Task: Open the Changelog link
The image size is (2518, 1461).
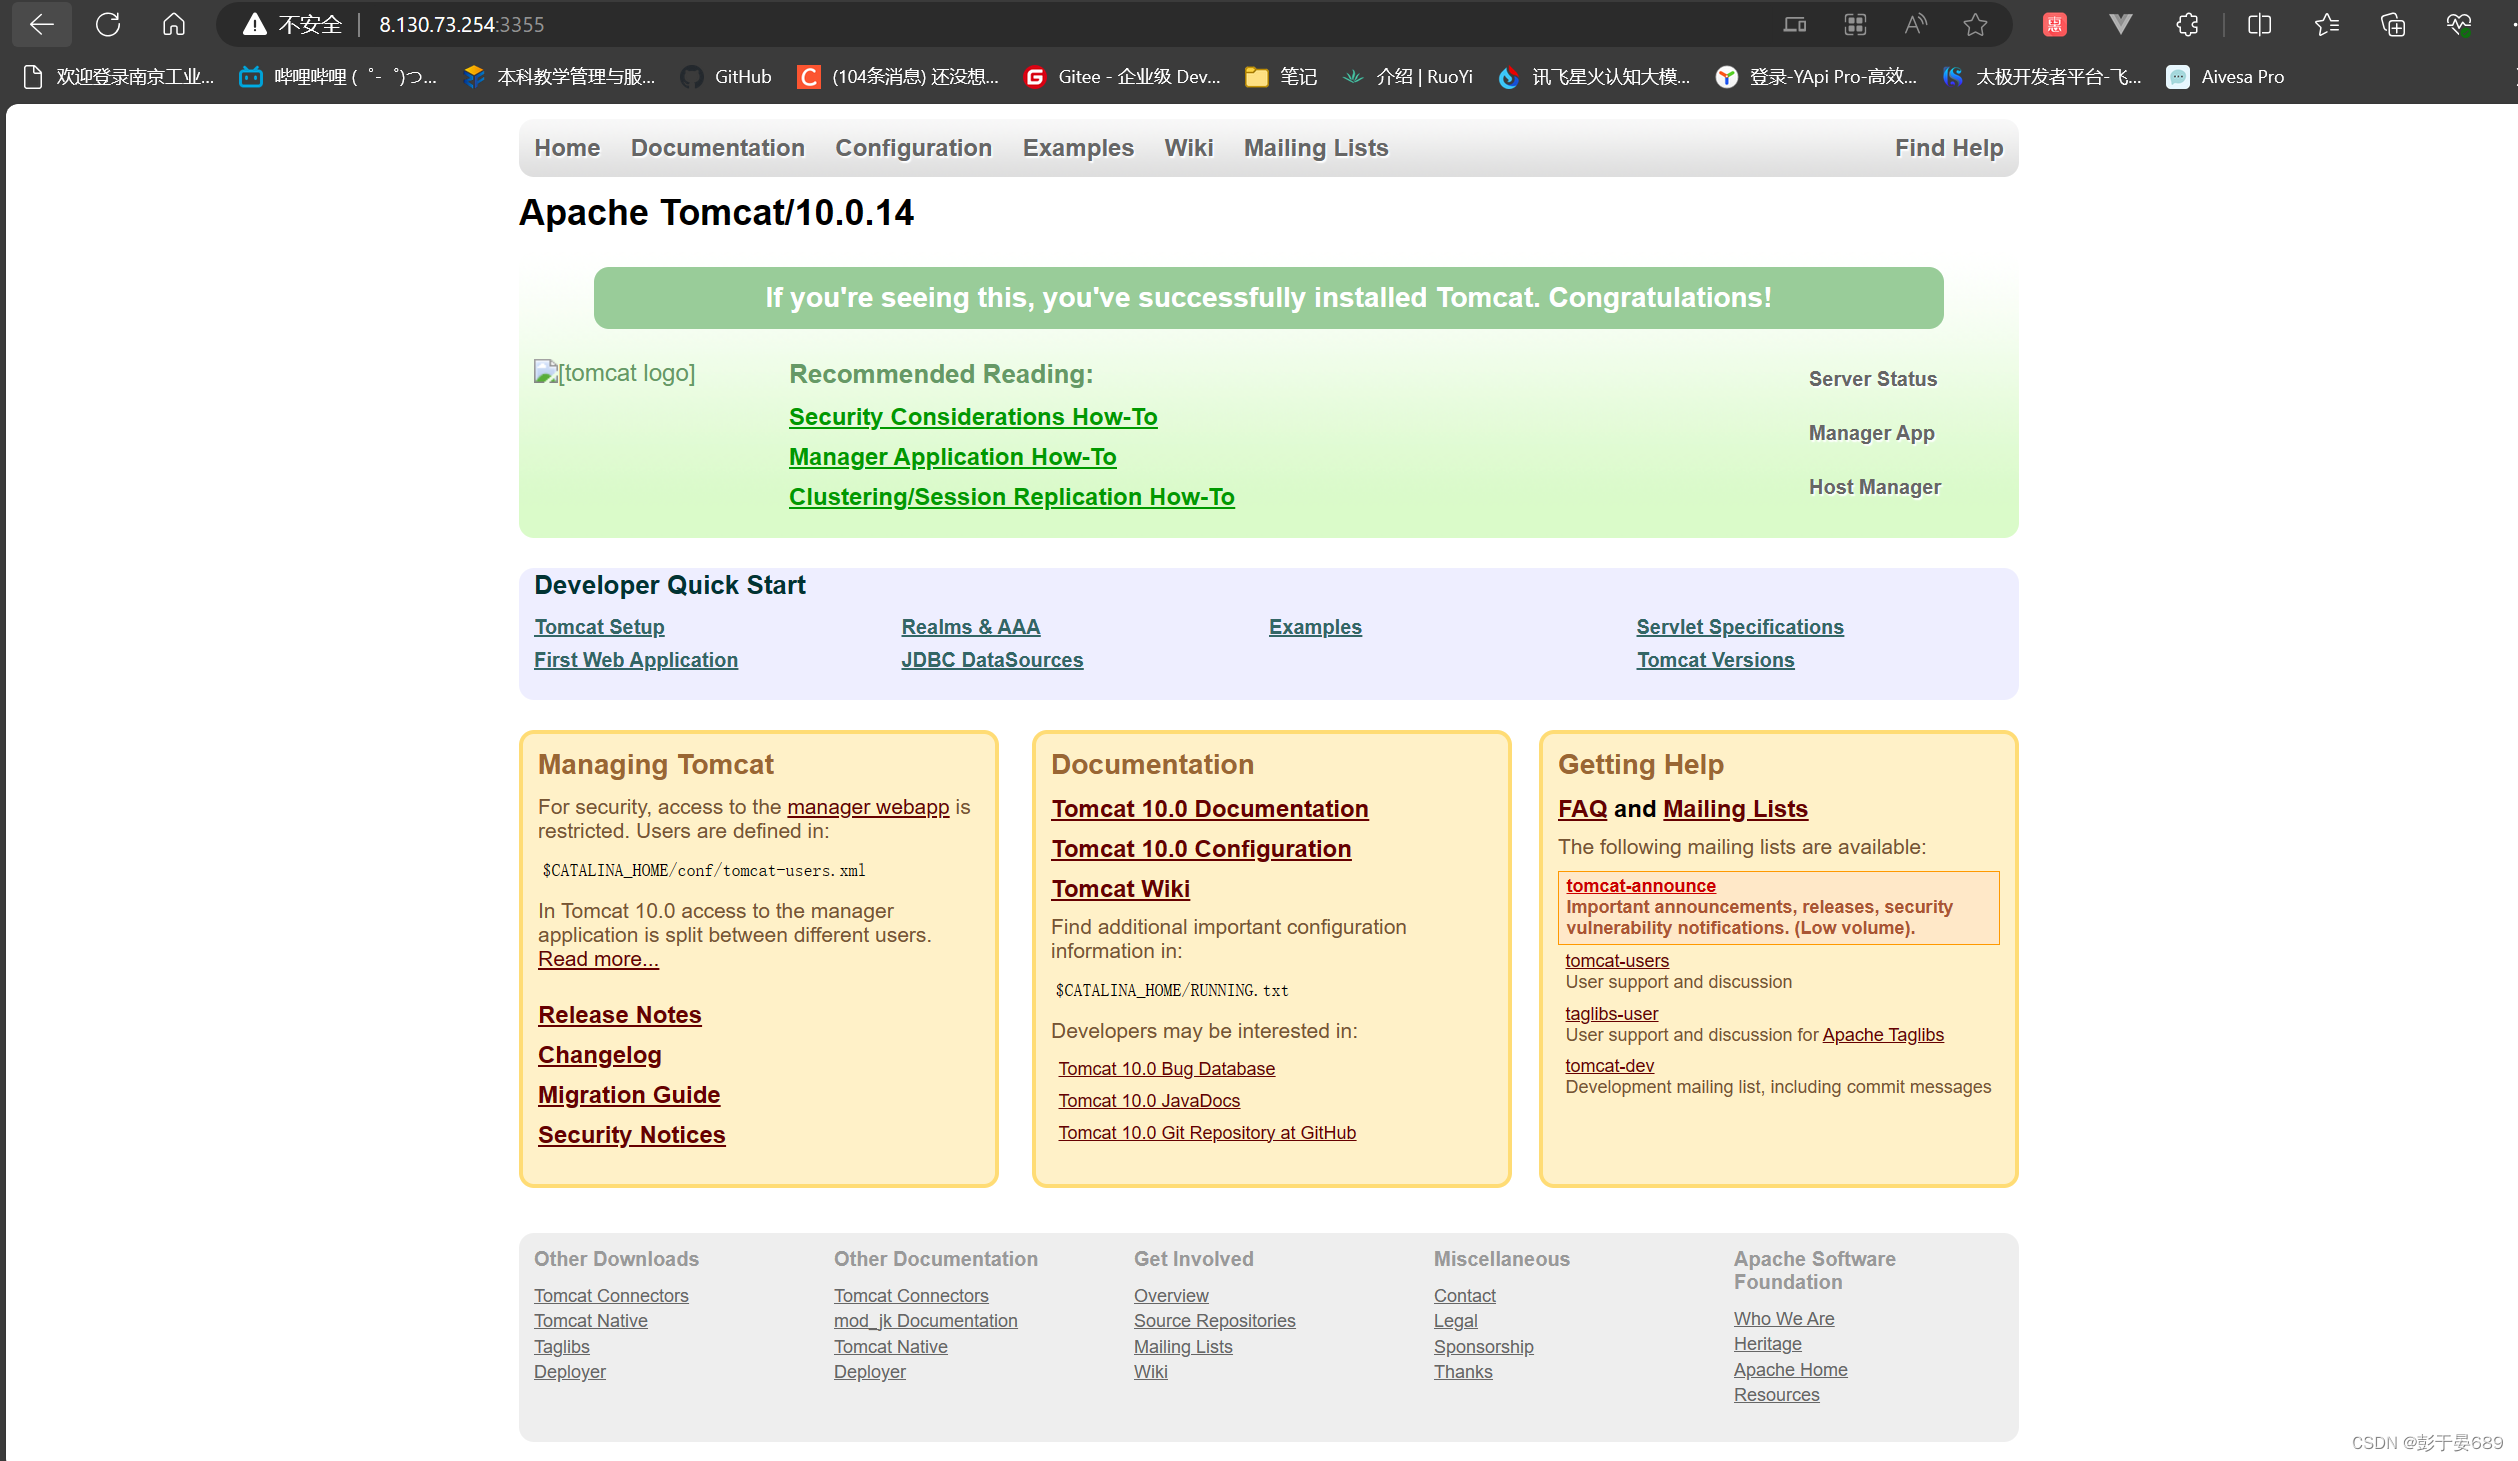Action: (599, 1055)
